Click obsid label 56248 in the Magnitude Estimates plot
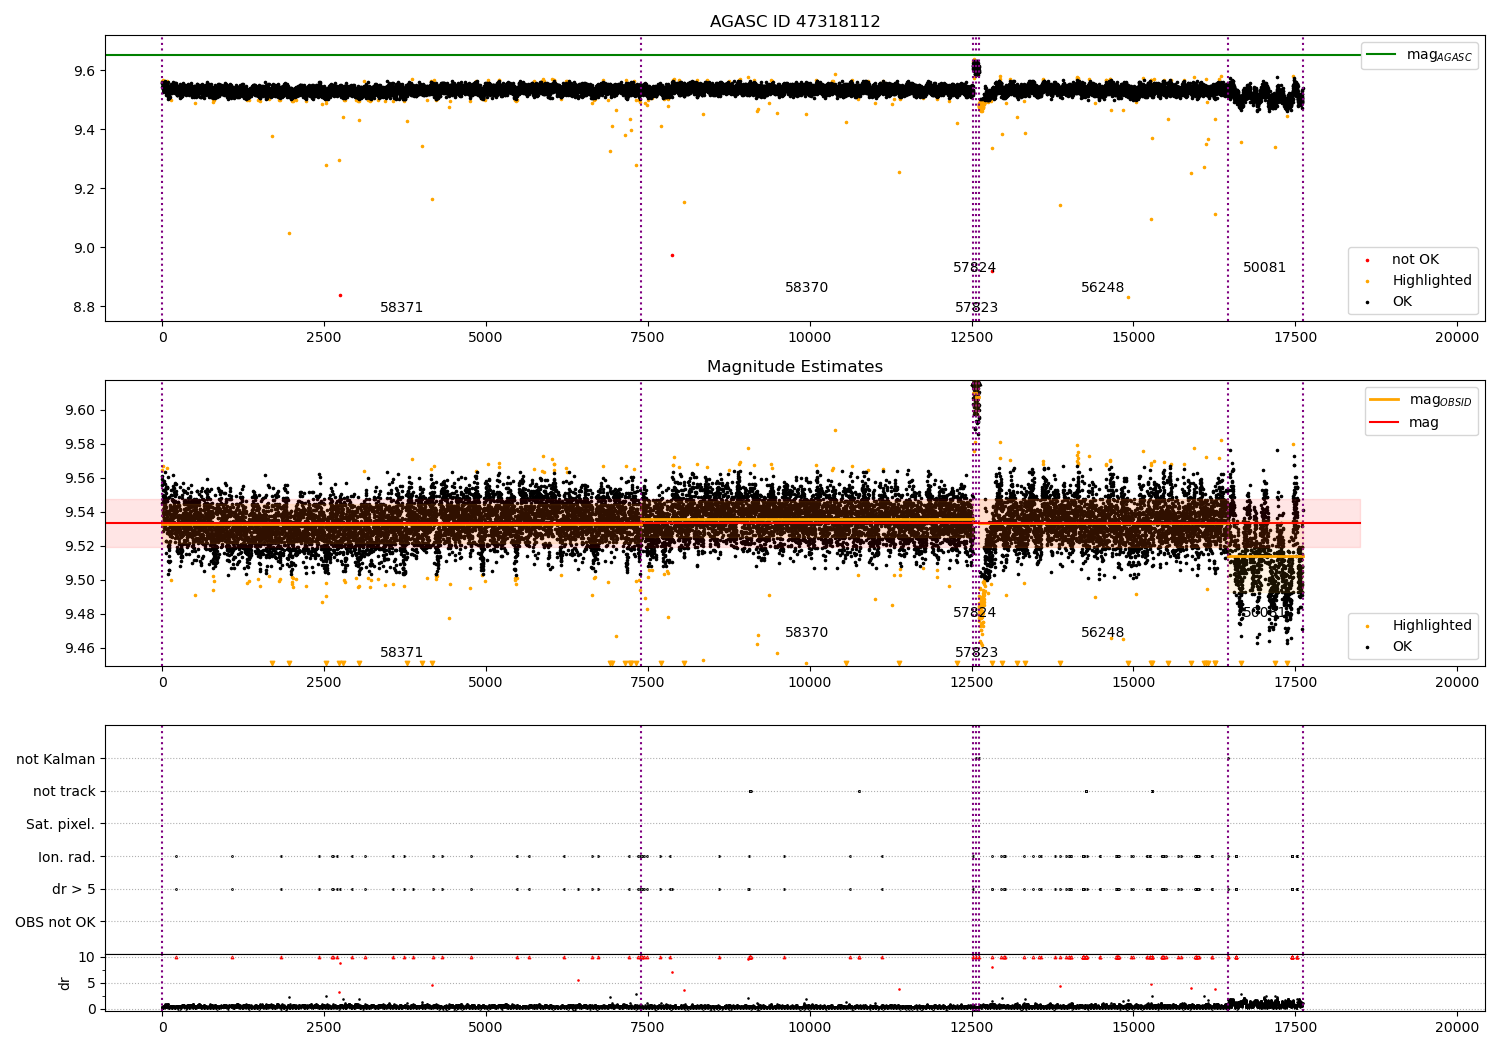Viewport: 1500px width, 1050px height. (1103, 633)
